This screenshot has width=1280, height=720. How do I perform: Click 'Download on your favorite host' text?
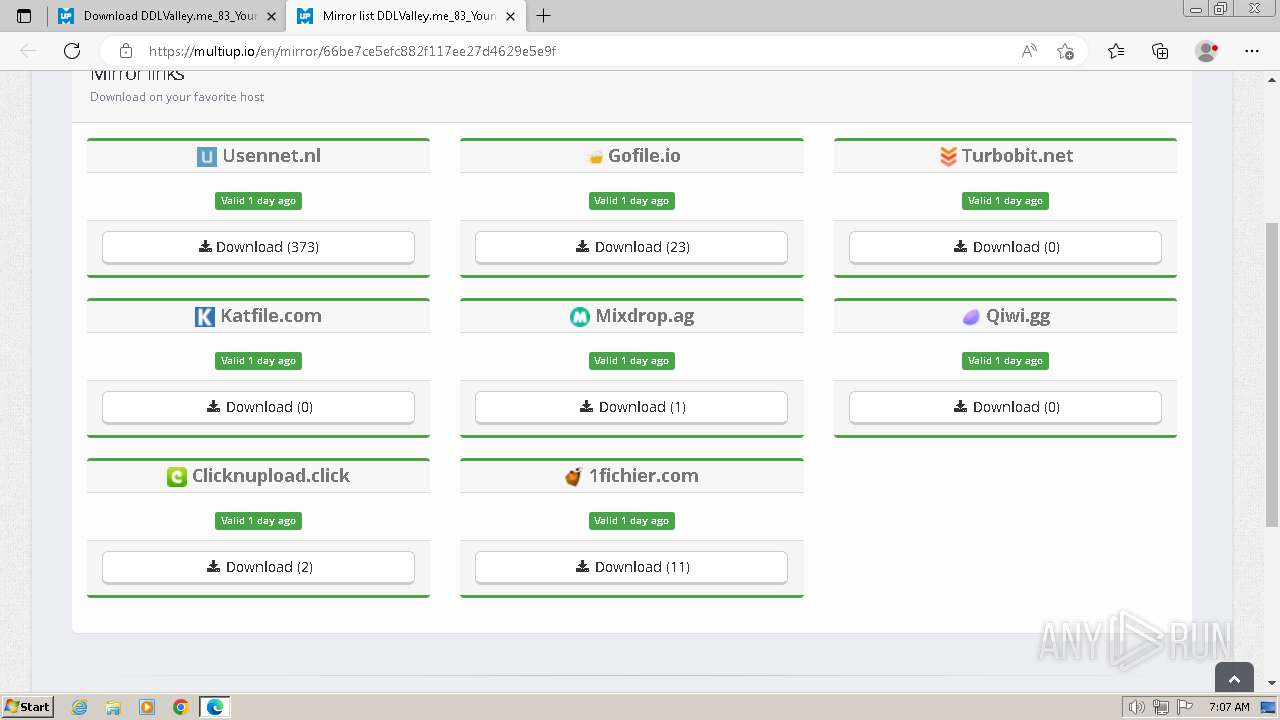pyautogui.click(x=177, y=97)
